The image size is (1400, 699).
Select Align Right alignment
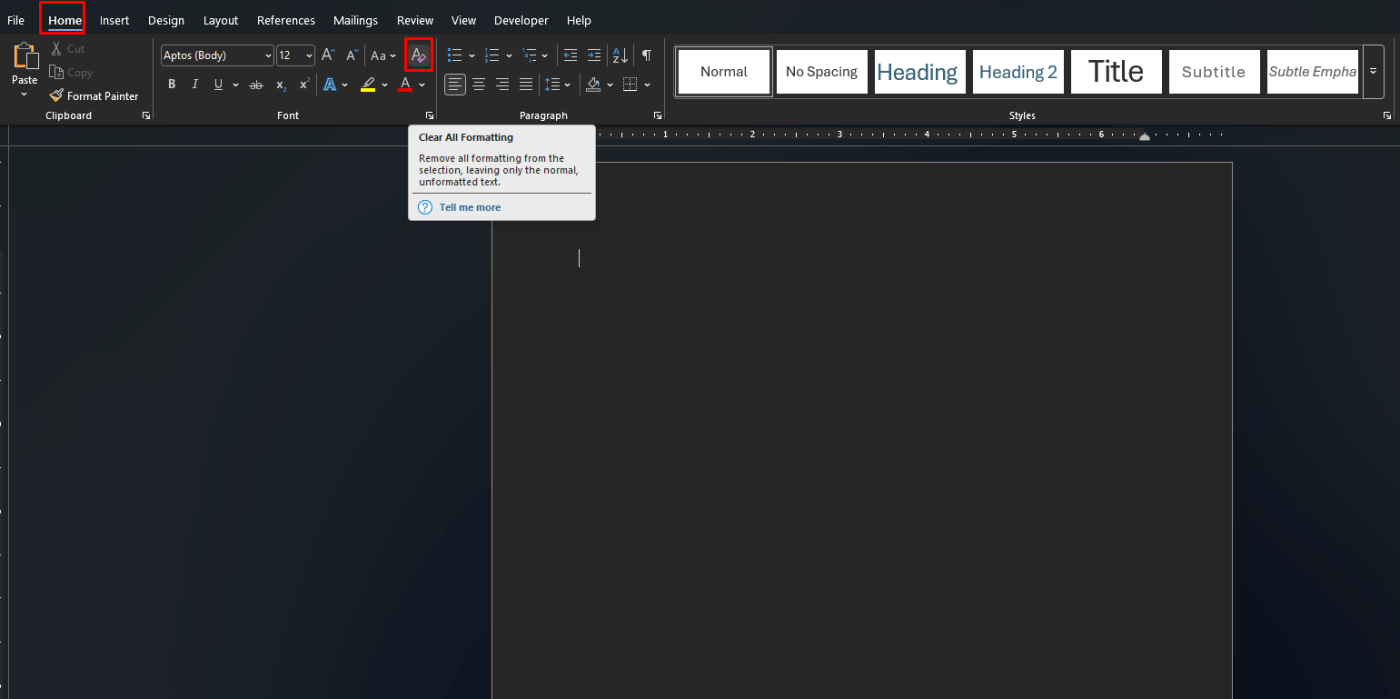(502, 85)
